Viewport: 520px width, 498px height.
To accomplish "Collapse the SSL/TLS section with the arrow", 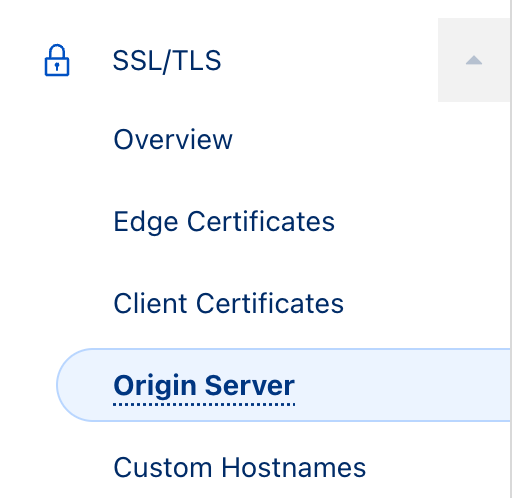I will (474, 60).
